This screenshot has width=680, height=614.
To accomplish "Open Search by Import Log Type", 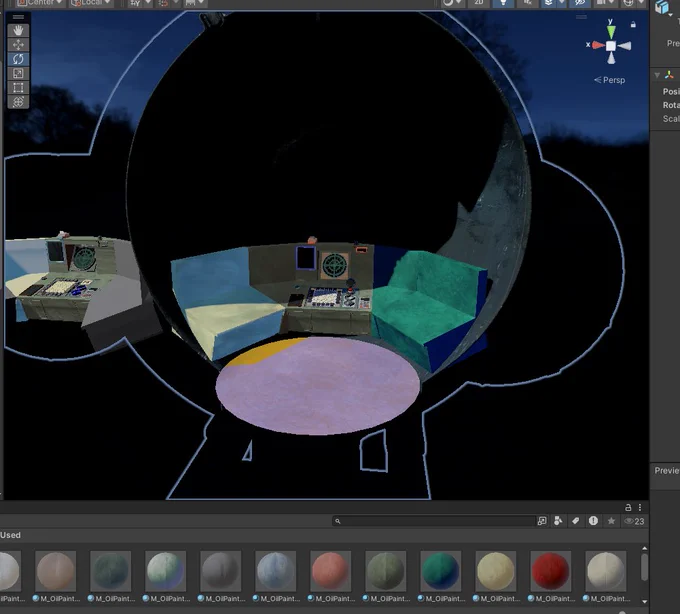I will coord(593,521).
